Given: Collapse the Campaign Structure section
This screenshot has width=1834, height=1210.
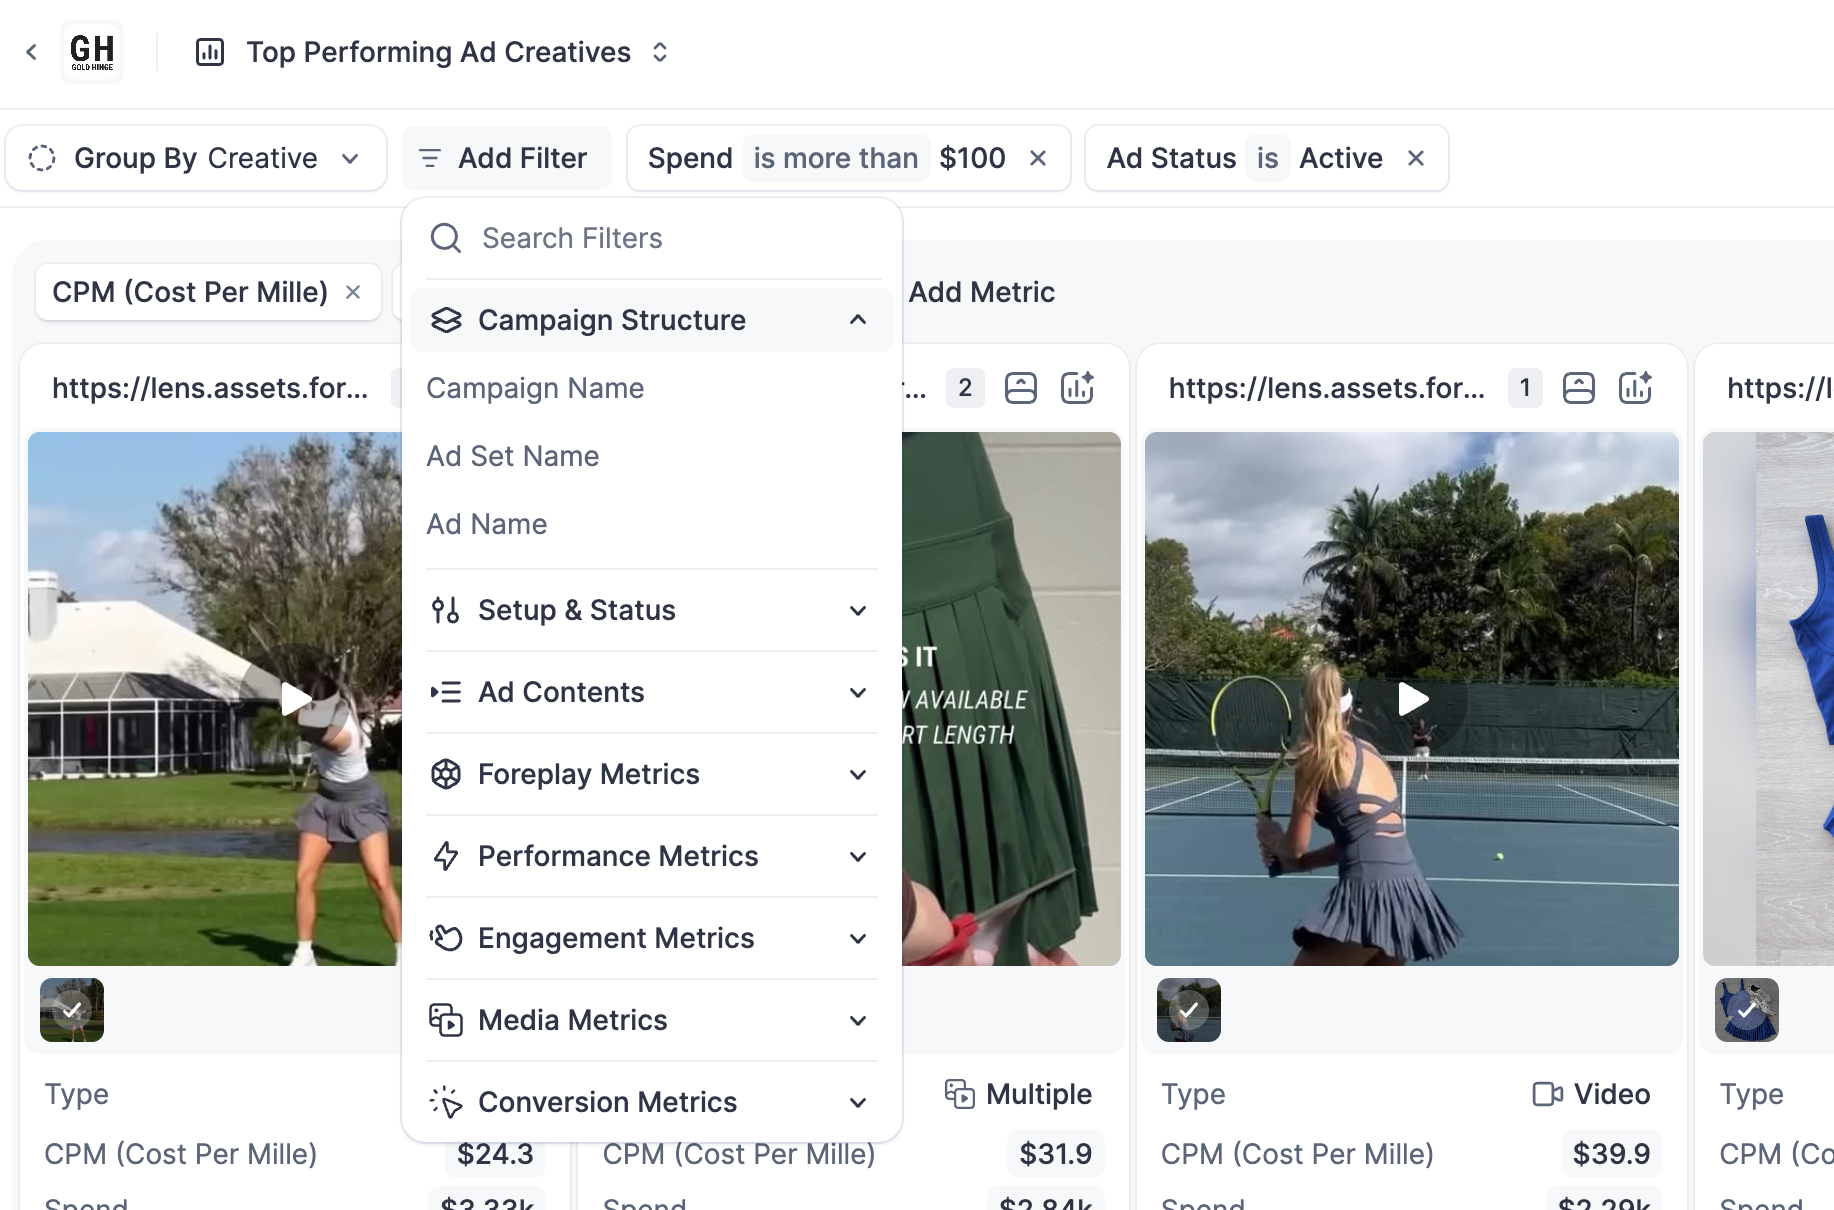Looking at the screenshot, I should (652, 320).
